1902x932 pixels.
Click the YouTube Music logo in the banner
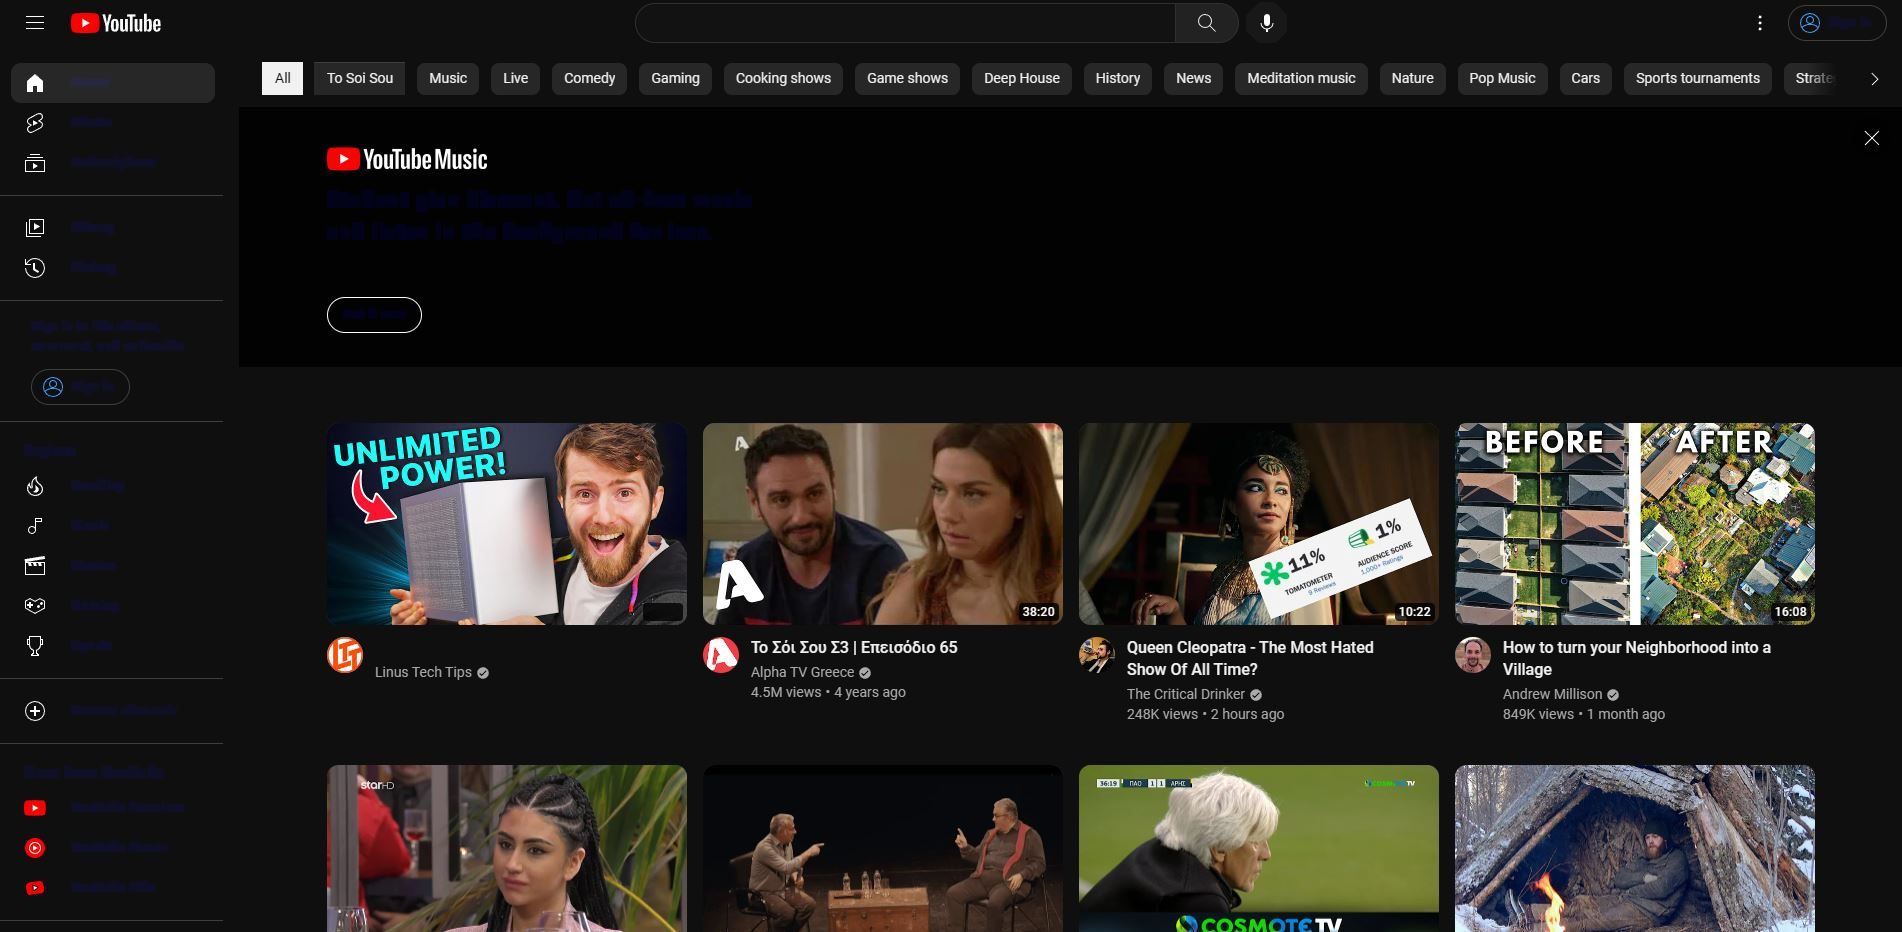pyautogui.click(x=407, y=159)
